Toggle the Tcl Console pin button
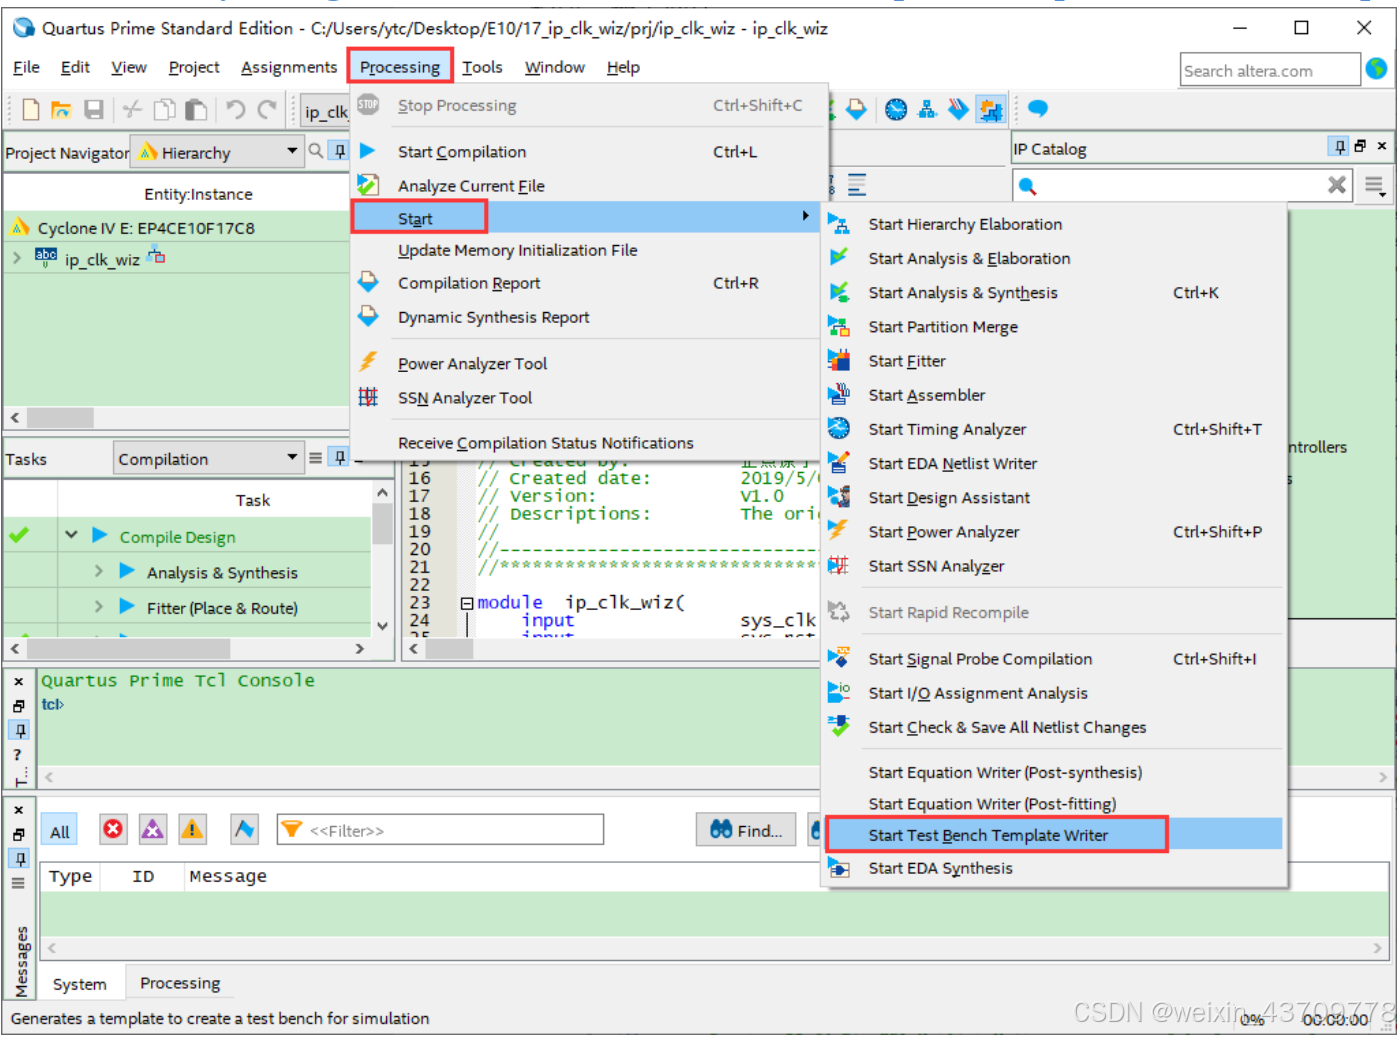The image size is (1400, 1038). (x=20, y=730)
